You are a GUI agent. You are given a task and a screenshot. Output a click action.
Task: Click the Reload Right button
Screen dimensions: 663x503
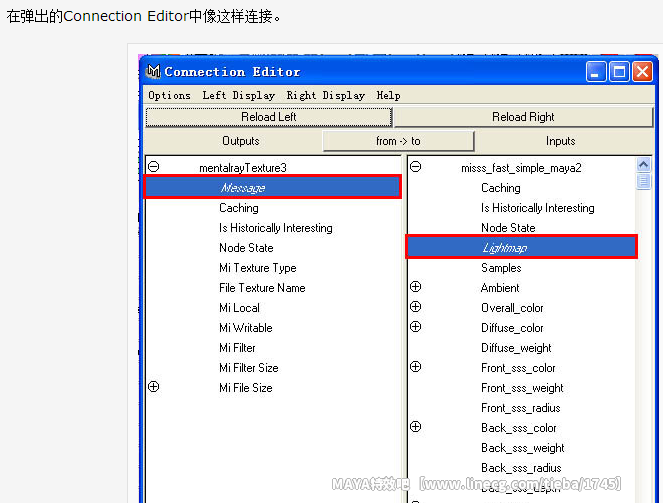click(x=523, y=117)
